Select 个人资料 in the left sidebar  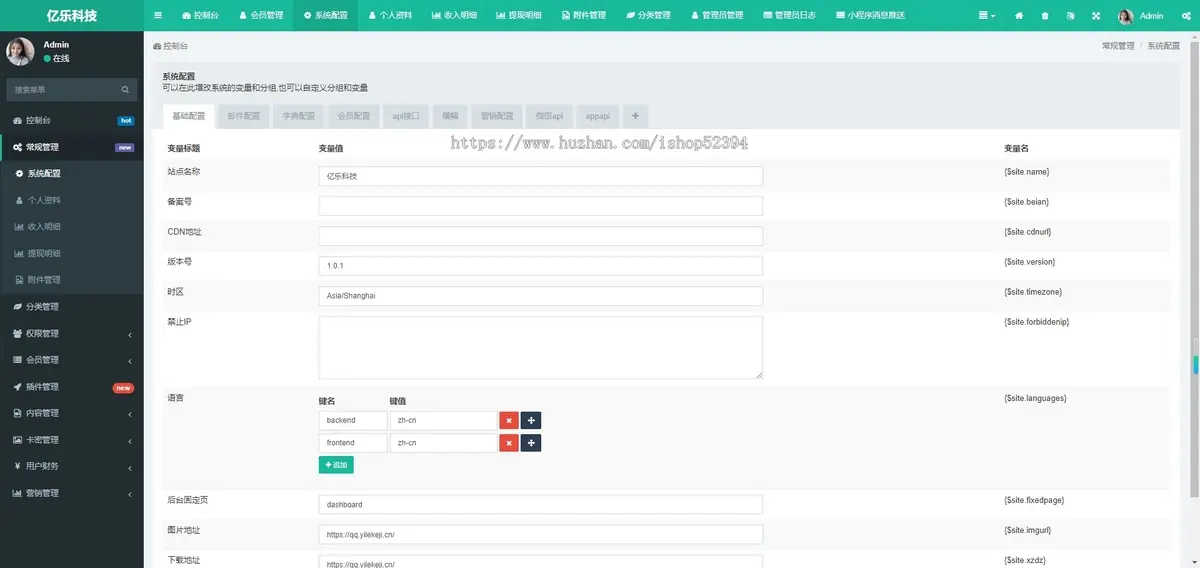pos(72,200)
